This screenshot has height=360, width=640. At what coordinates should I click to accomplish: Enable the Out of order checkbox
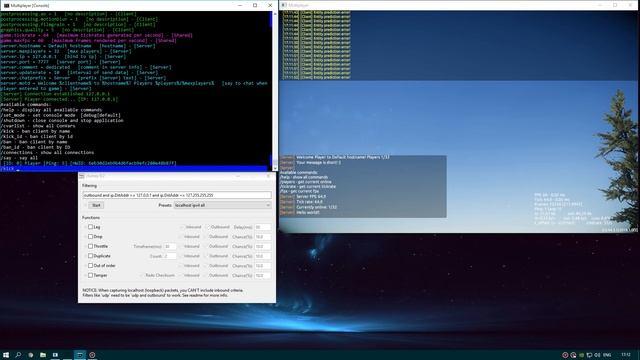tap(91, 266)
